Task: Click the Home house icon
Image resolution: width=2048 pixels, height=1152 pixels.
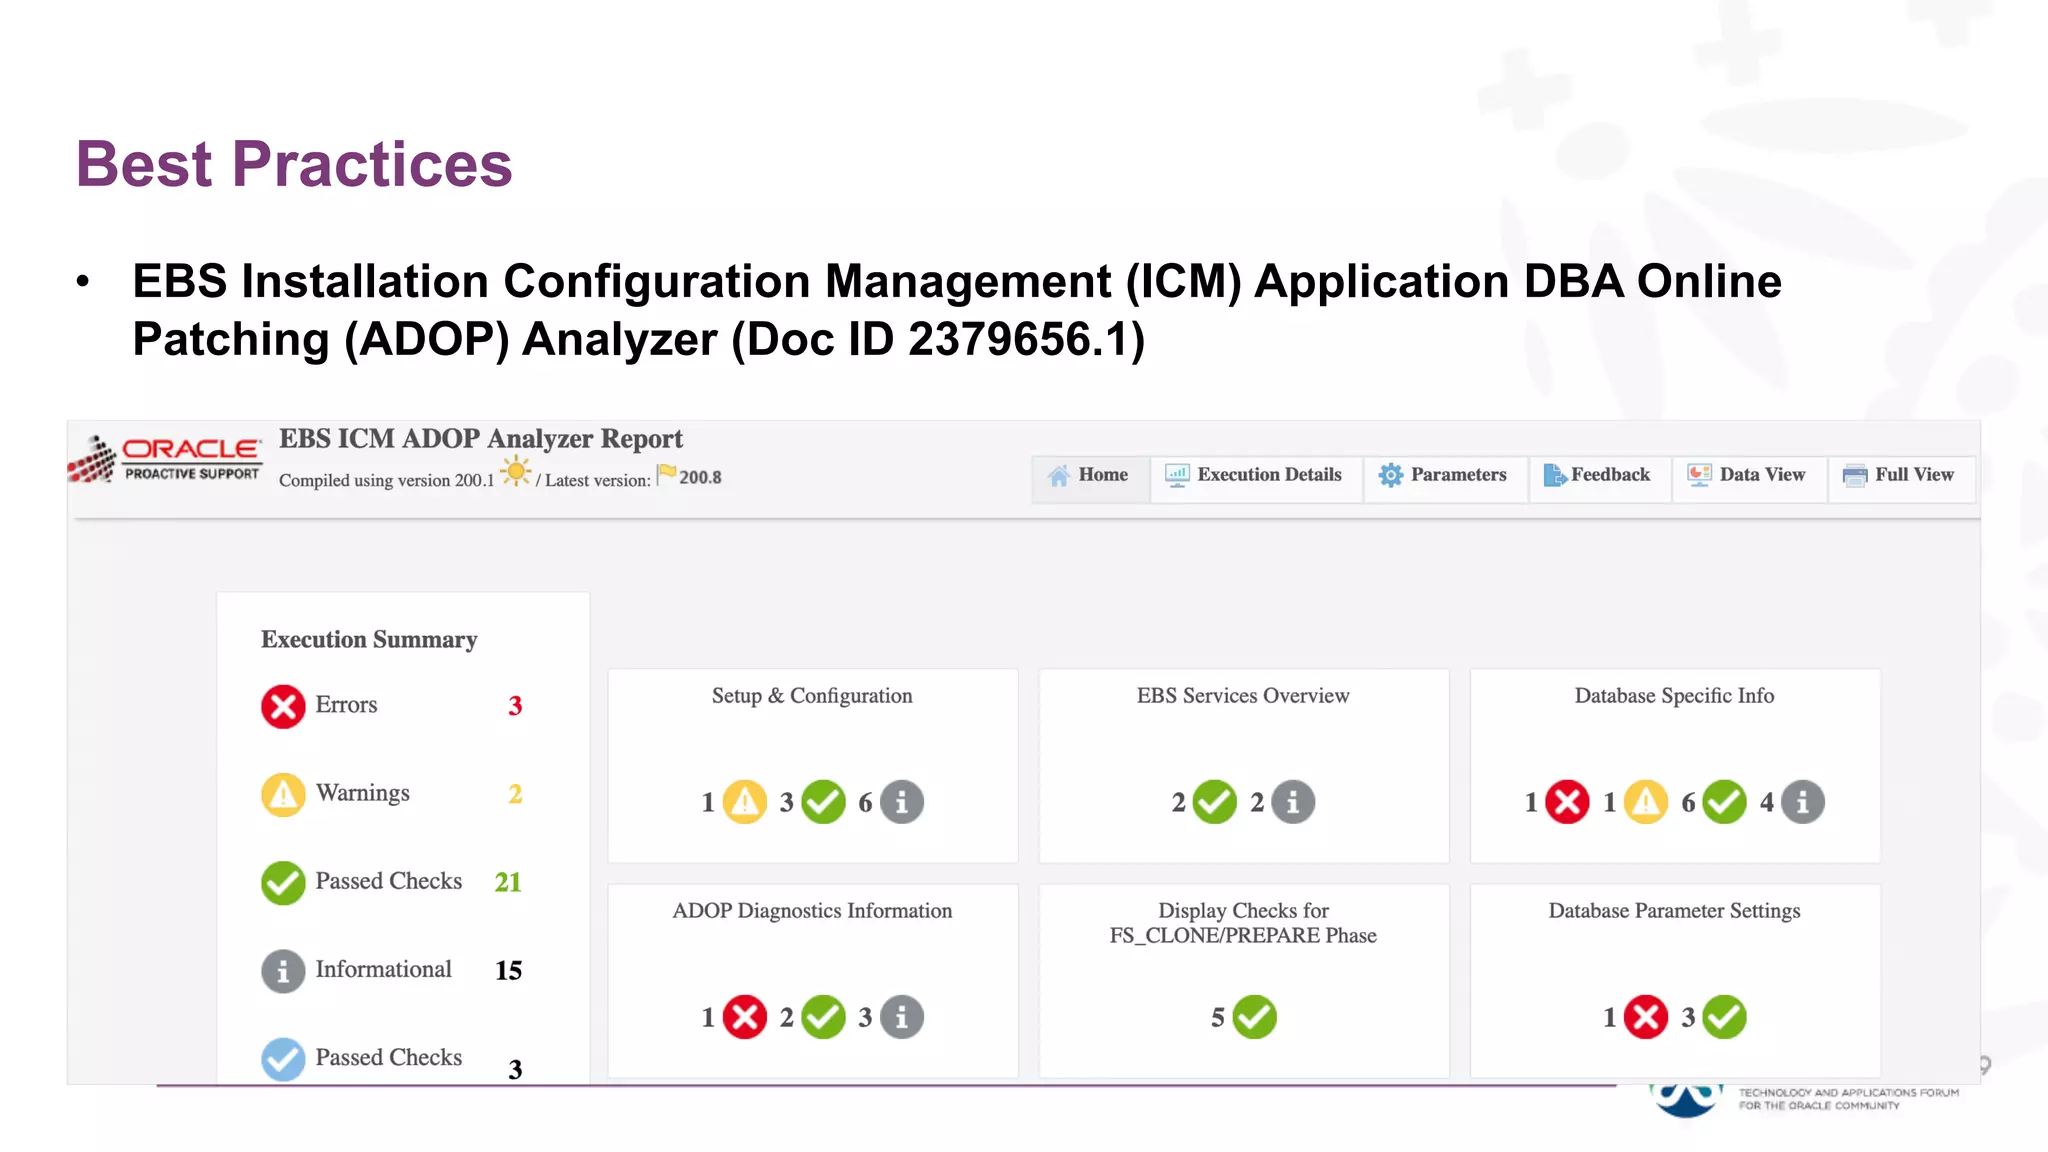Action: 1059,476
